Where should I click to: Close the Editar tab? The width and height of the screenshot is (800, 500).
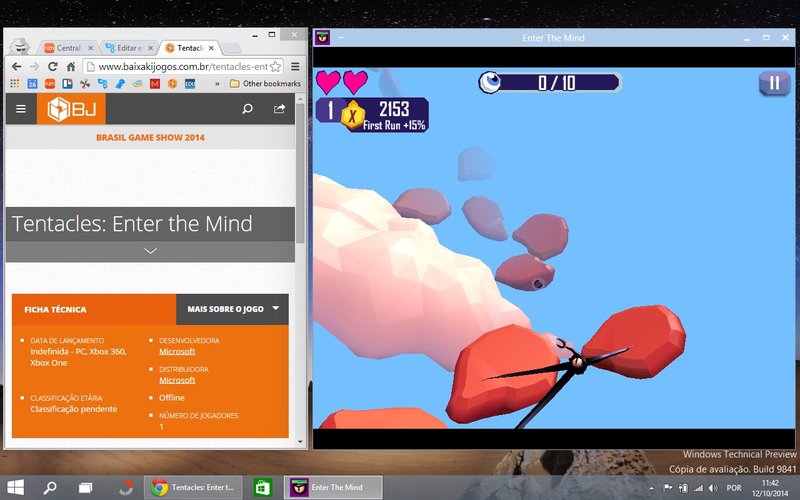click(151, 48)
